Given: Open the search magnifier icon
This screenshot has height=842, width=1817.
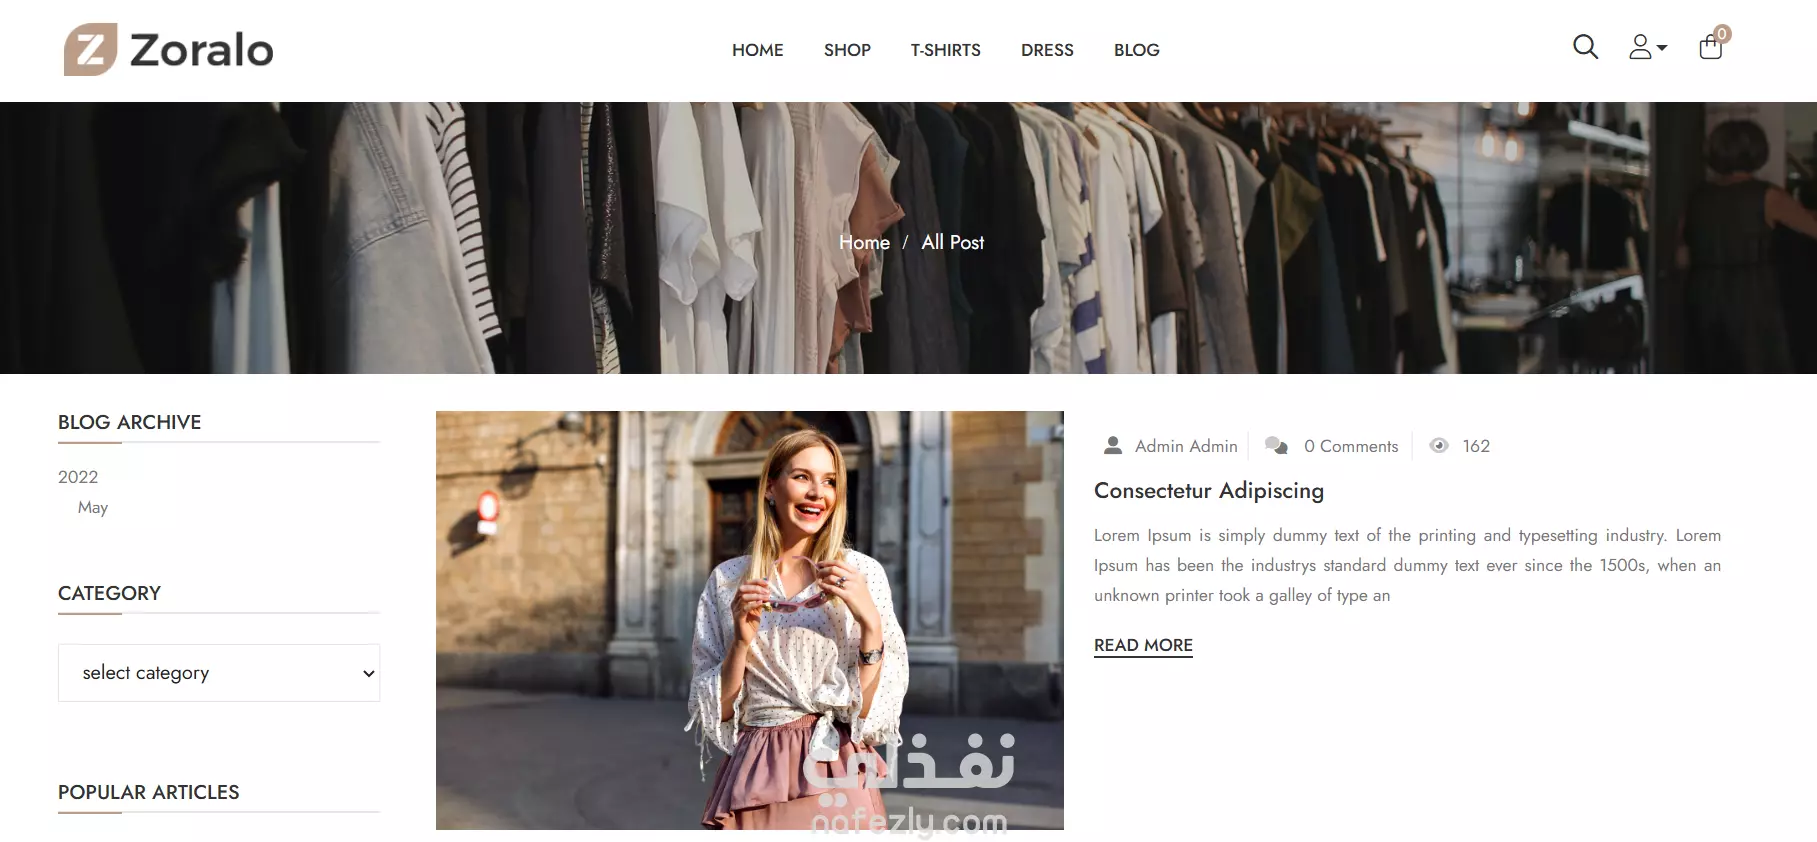Looking at the screenshot, I should (x=1585, y=47).
